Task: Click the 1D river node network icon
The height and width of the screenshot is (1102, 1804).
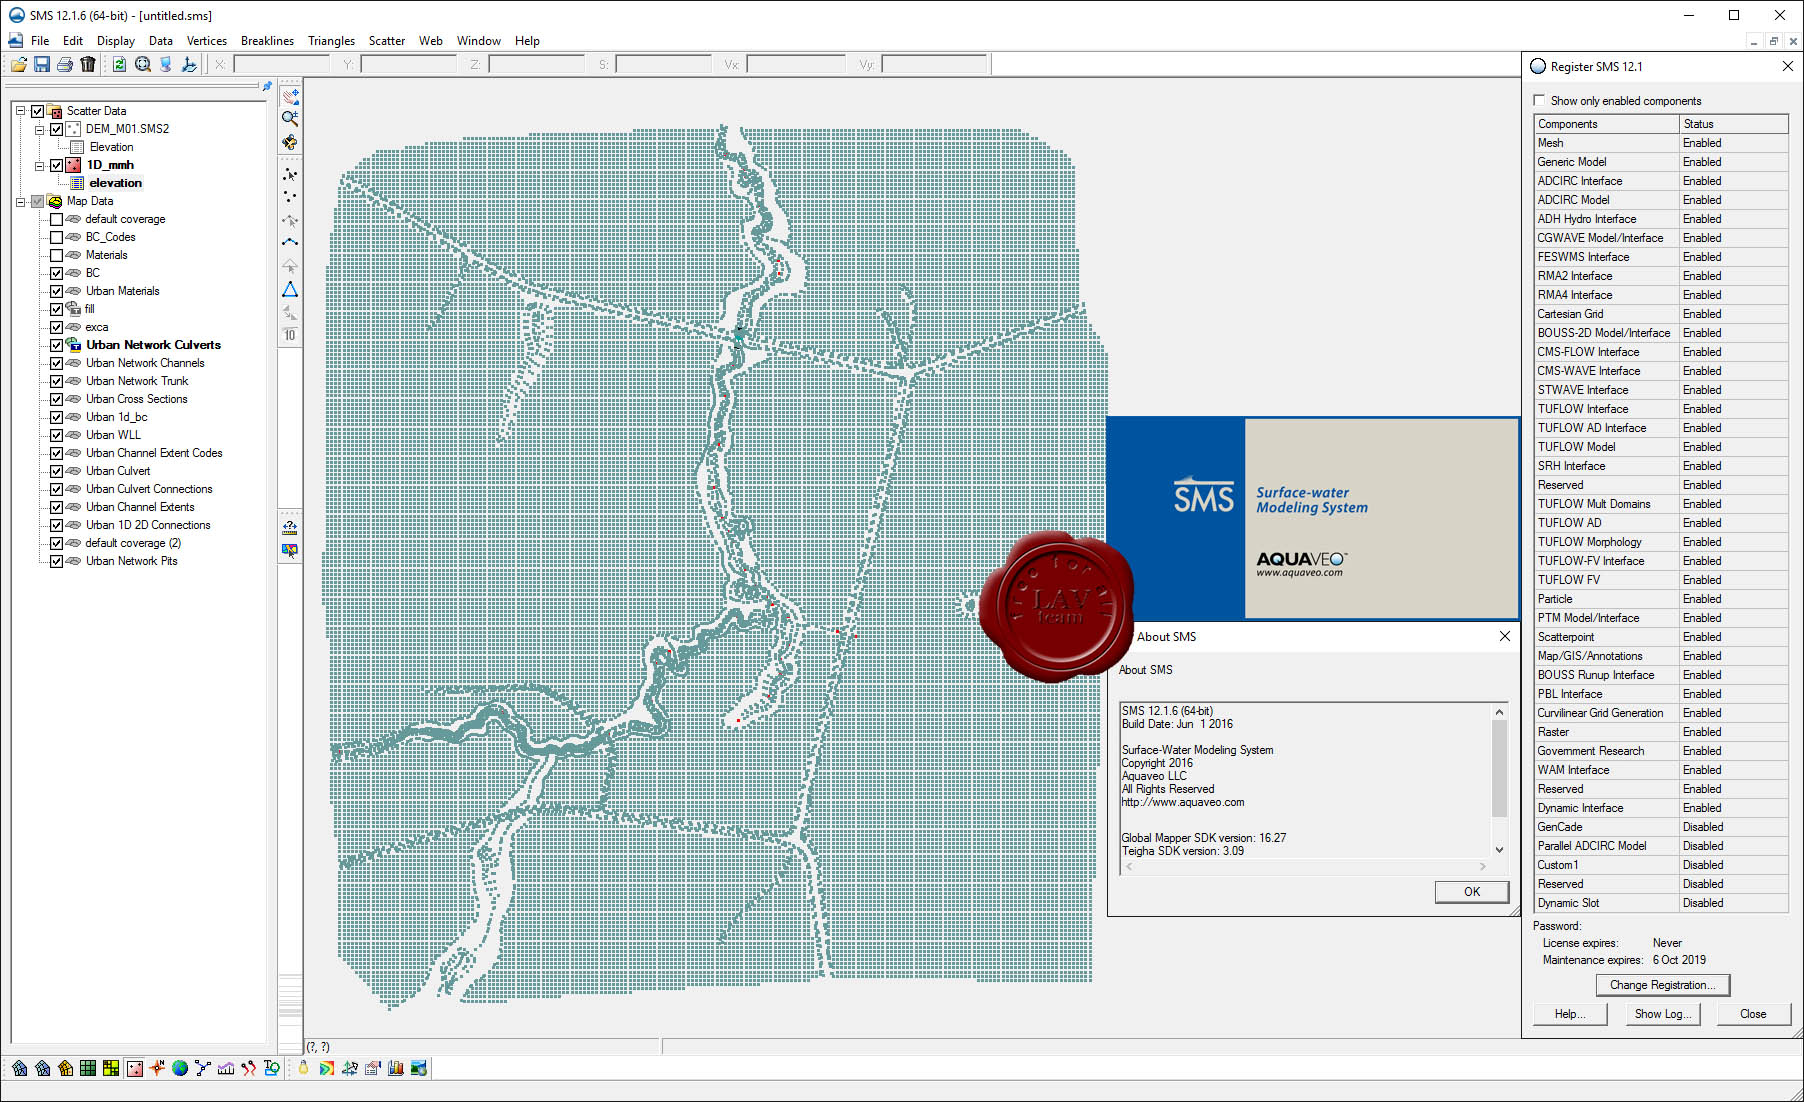Action: (x=203, y=1068)
